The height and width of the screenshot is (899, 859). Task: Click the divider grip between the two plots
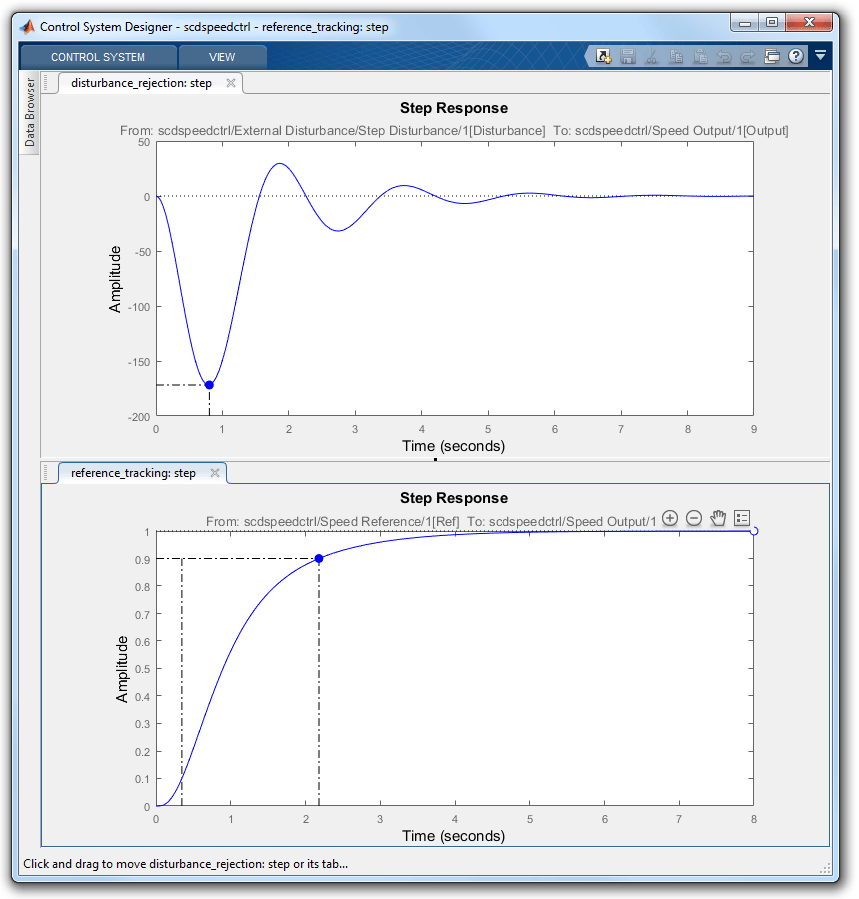(x=436, y=459)
